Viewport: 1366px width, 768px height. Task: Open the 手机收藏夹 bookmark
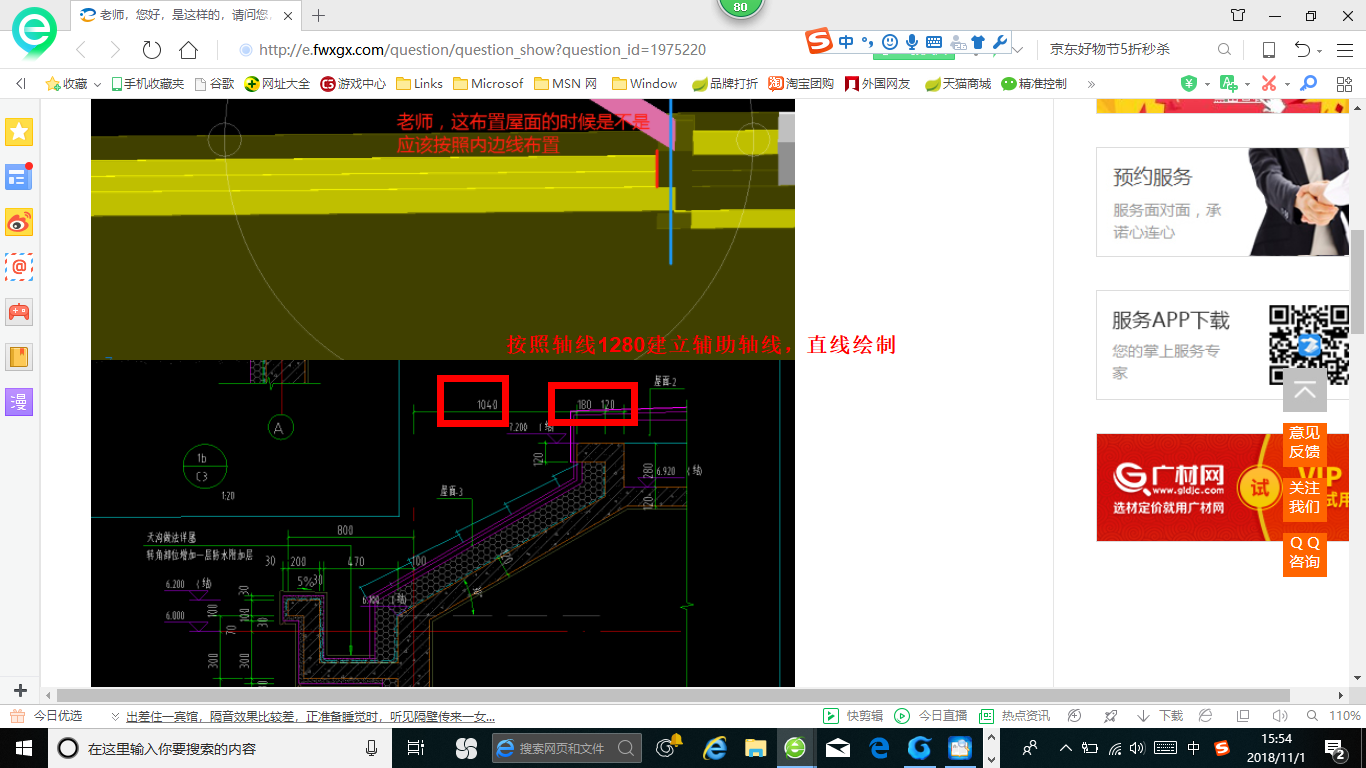pyautogui.click(x=147, y=84)
